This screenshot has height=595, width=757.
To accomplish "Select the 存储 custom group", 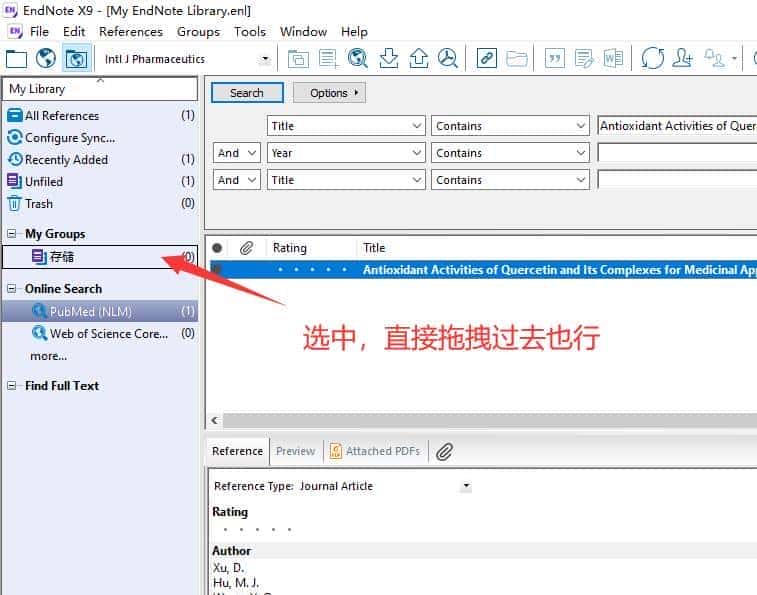I will 100,257.
